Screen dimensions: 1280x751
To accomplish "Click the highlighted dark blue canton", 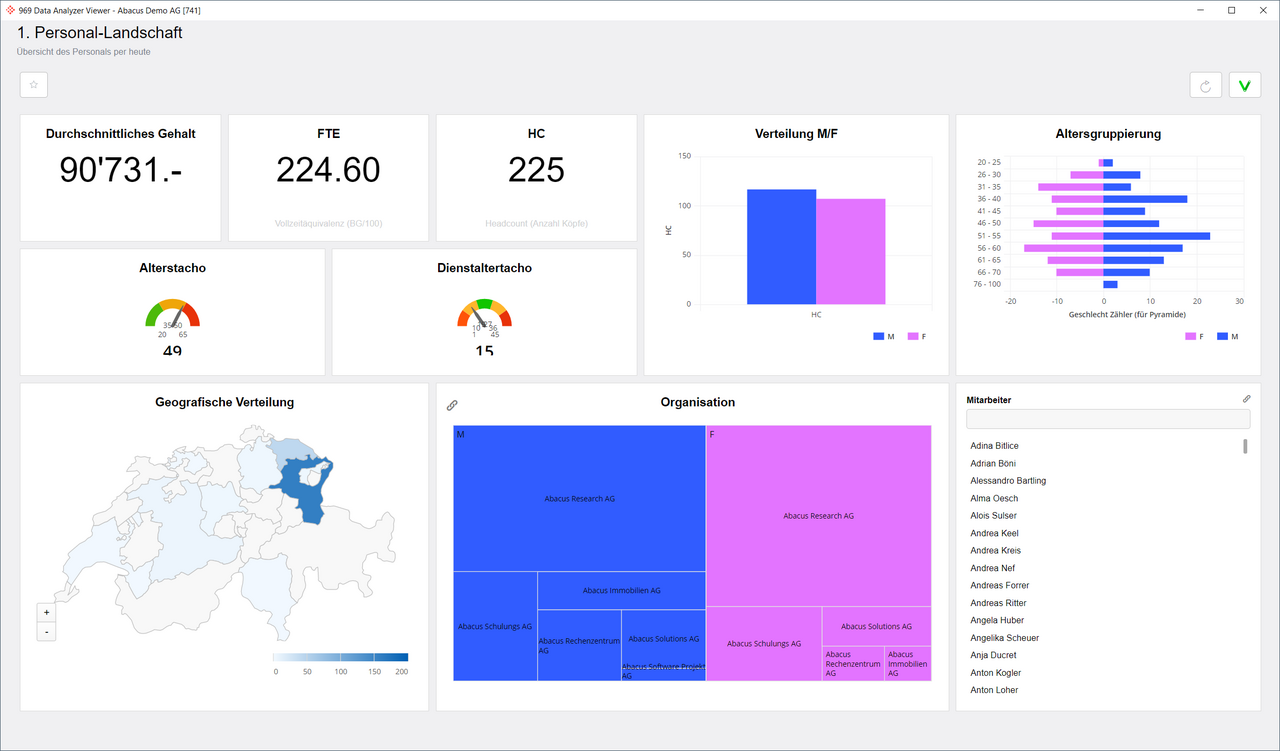I will [304, 488].
